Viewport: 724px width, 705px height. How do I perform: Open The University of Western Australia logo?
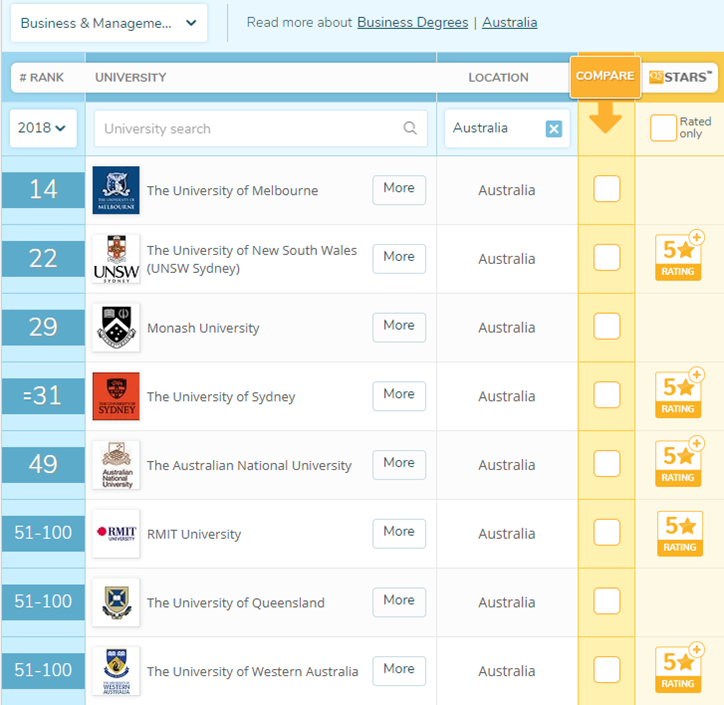point(116,671)
